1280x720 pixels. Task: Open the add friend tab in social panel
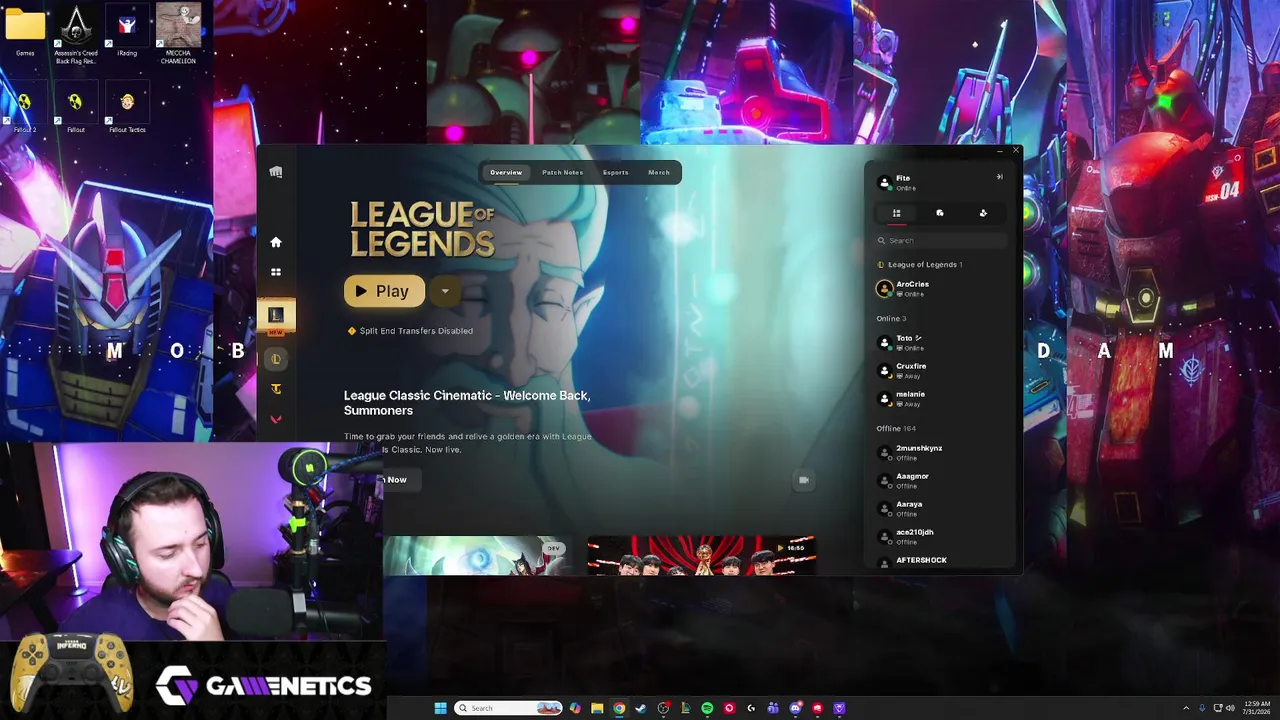click(983, 213)
